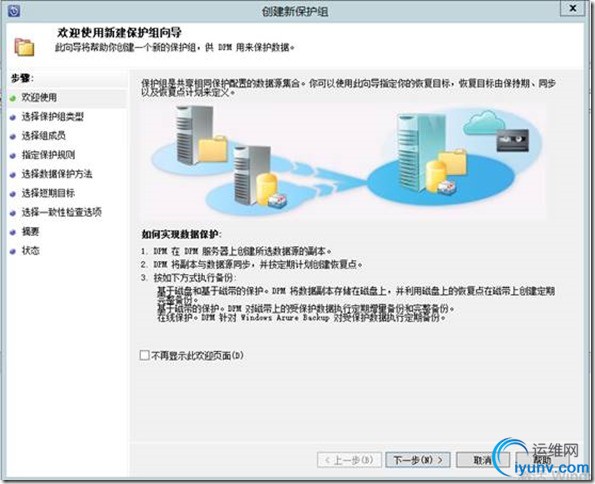Select the 欢迎使用 step
Image resolution: width=595 pixels, height=484 pixels.
[x=39, y=98]
